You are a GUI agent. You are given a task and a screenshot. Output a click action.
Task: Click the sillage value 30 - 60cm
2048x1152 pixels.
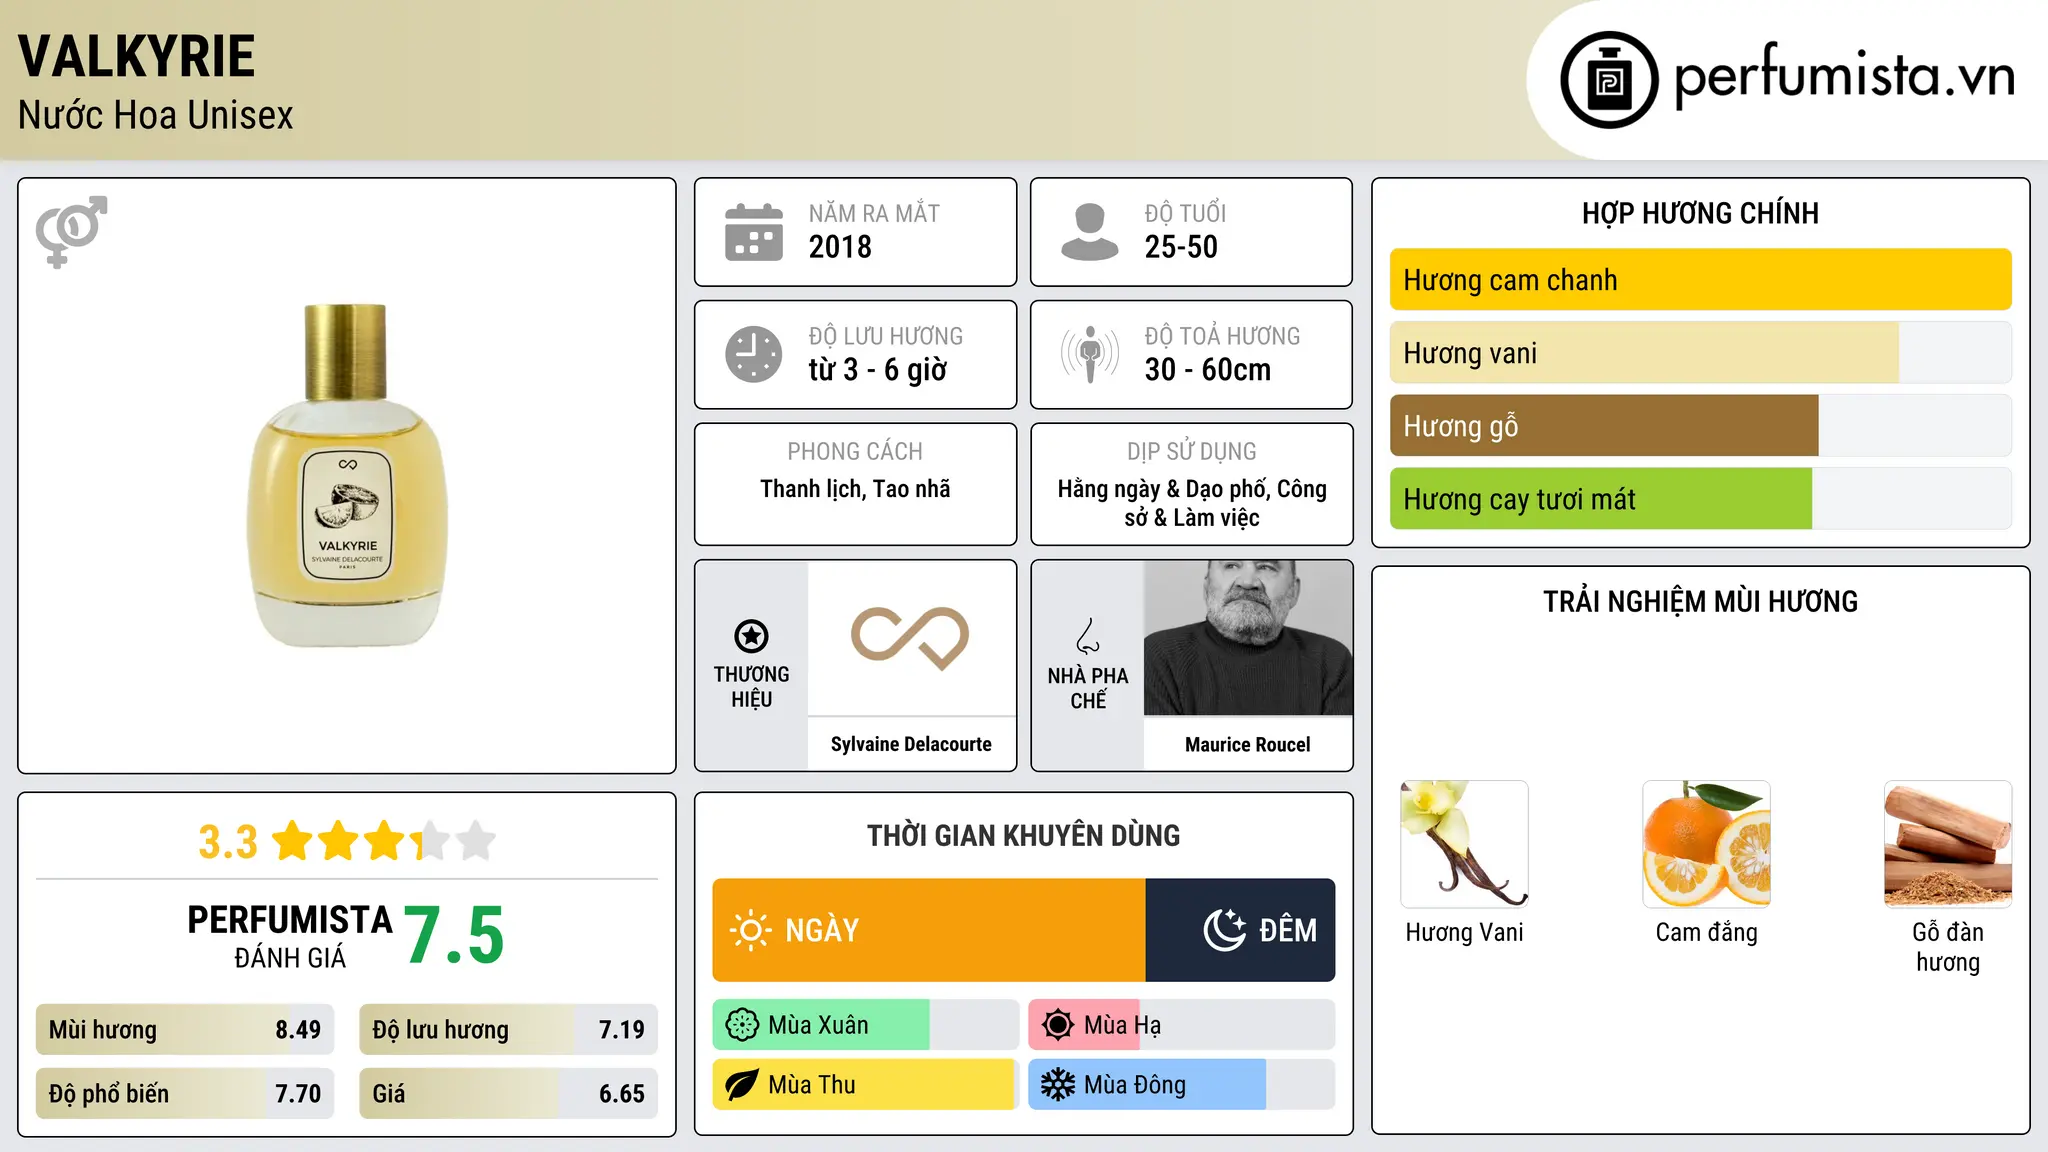pyautogui.click(x=1208, y=370)
